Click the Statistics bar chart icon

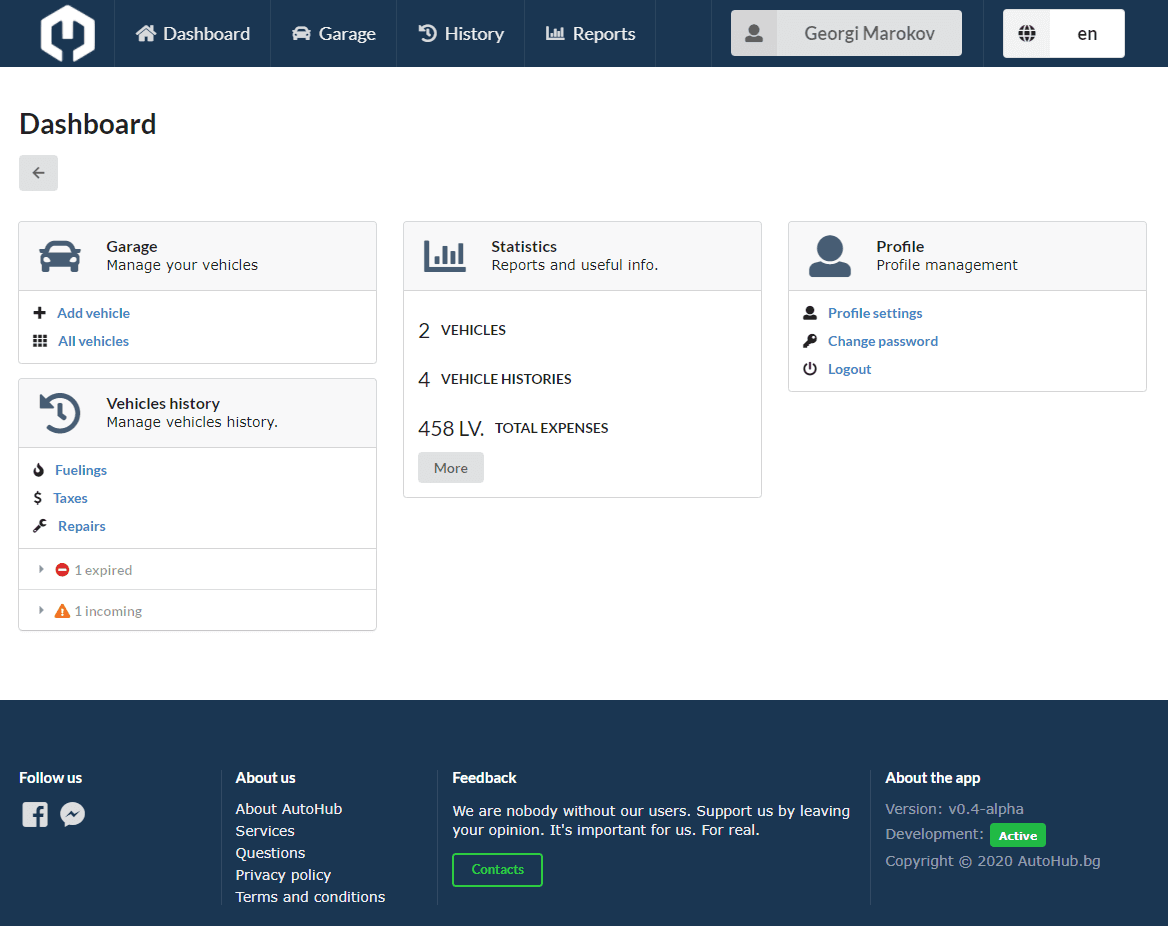tap(444, 256)
